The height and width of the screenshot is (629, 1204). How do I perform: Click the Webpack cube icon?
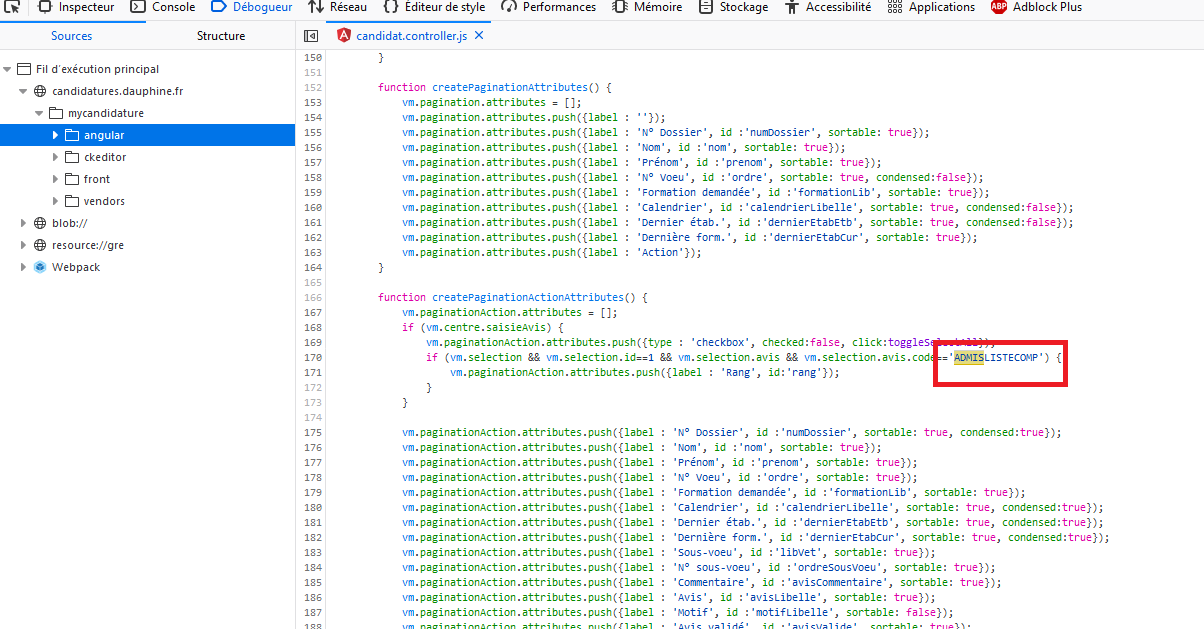coord(40,267)
